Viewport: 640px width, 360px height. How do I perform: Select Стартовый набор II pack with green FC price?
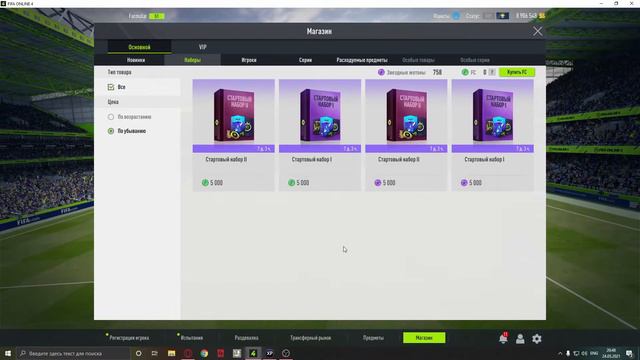[x=233, y=135]
